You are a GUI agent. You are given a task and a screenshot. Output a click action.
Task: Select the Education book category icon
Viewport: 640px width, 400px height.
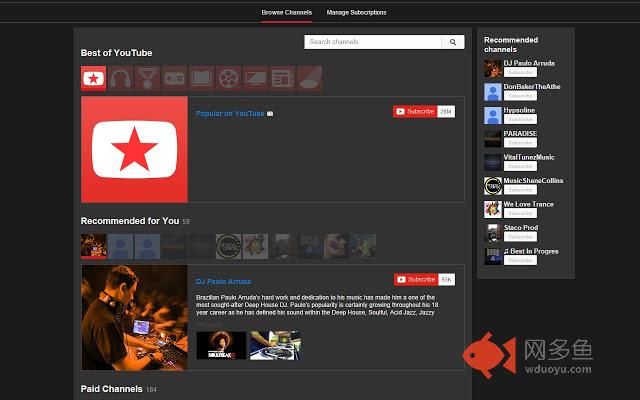click(x=201, y=78)
